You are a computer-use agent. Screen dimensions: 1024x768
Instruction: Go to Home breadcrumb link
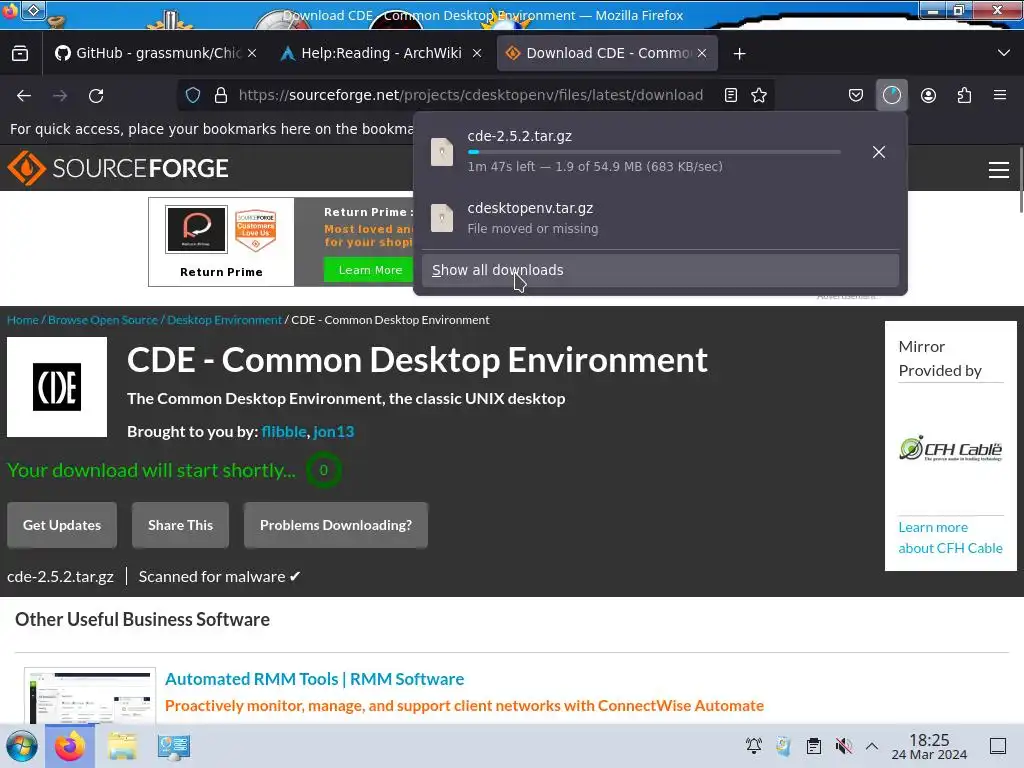click(x=23, y=320)
